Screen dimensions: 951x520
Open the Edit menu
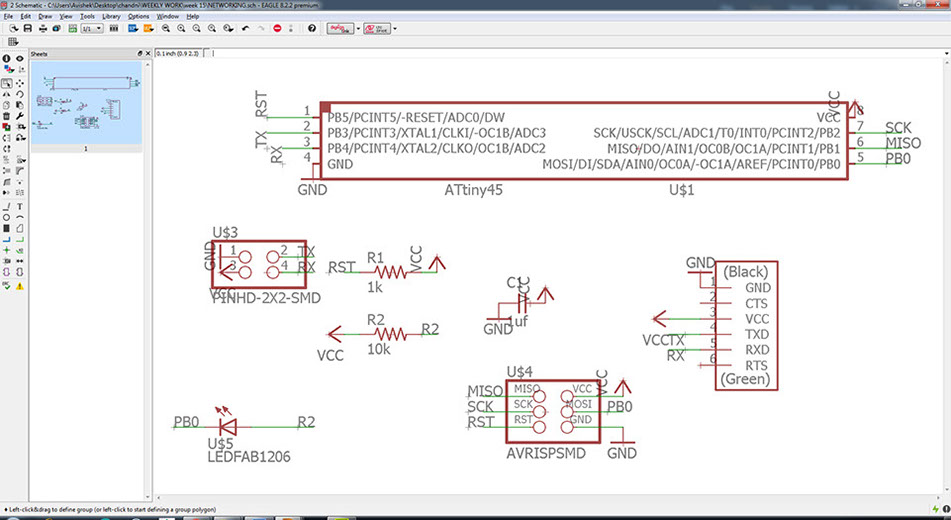coord(25,16)
